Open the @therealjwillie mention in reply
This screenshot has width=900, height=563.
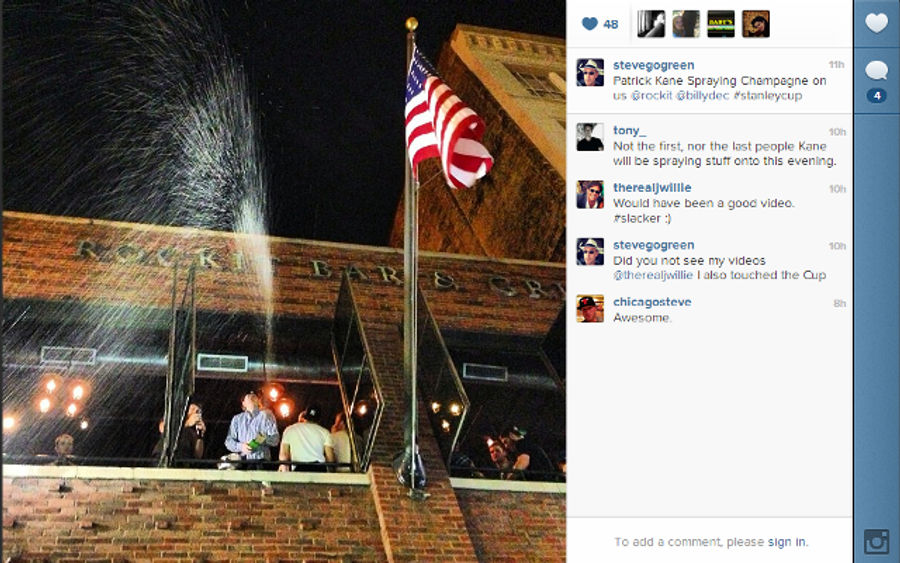(653, 275)
